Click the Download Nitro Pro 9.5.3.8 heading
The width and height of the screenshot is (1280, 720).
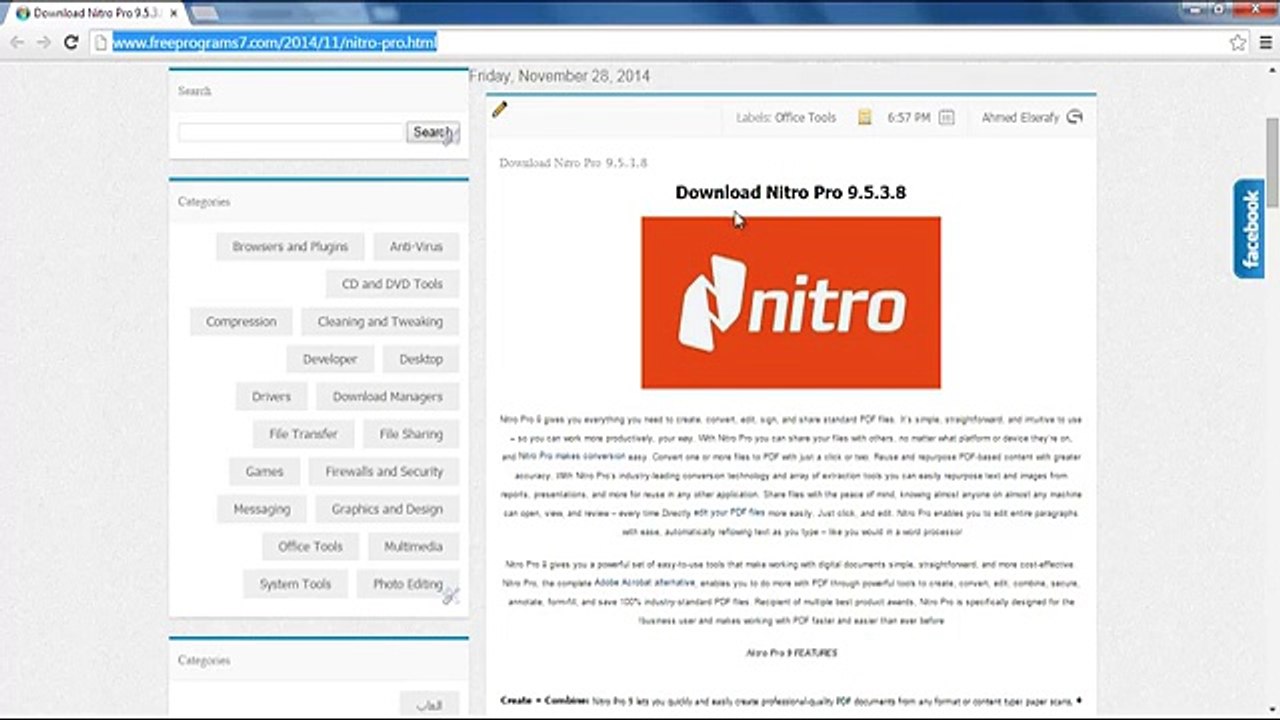791,192
